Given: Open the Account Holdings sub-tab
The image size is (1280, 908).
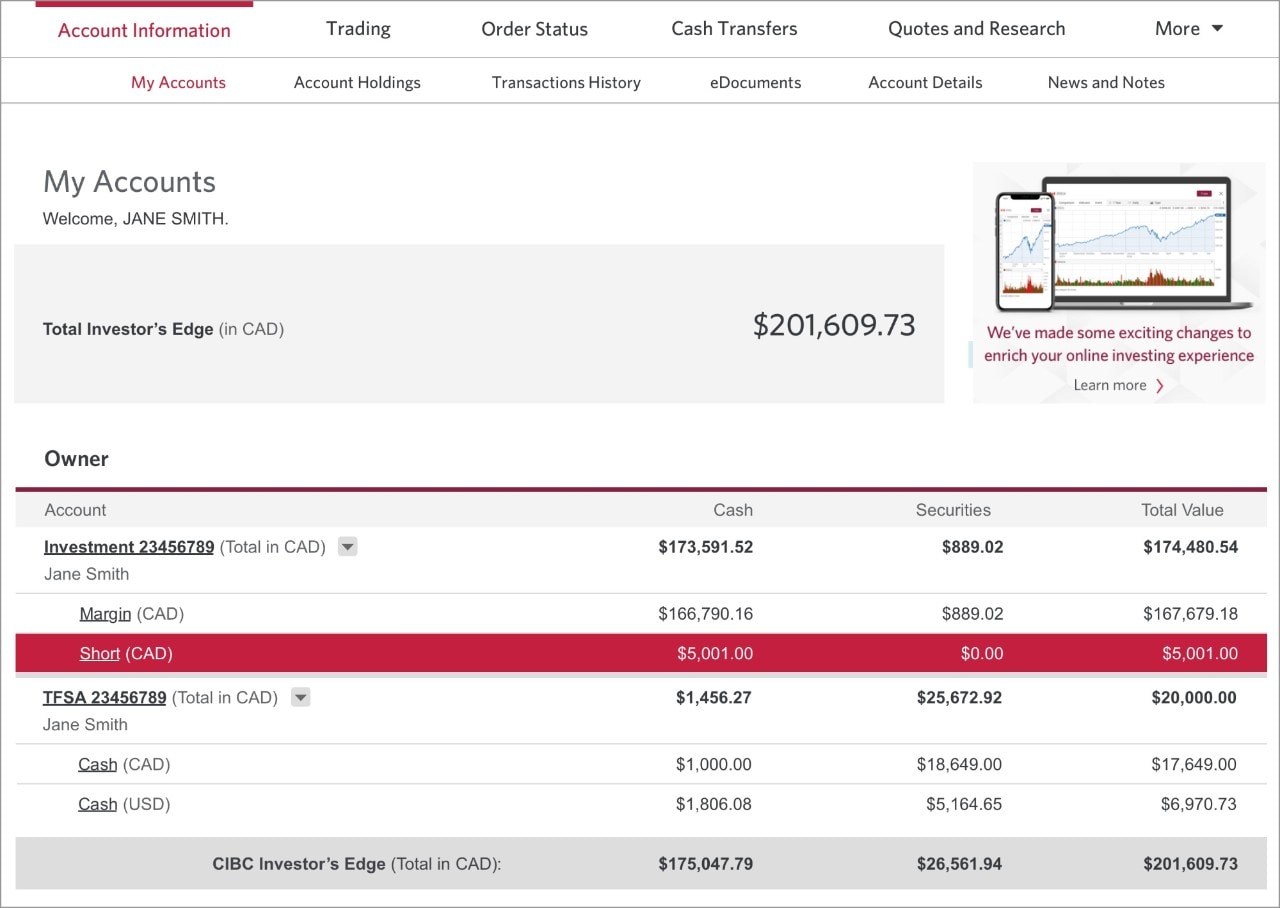Looking at the screenshot, I should (x=357, y=83).
